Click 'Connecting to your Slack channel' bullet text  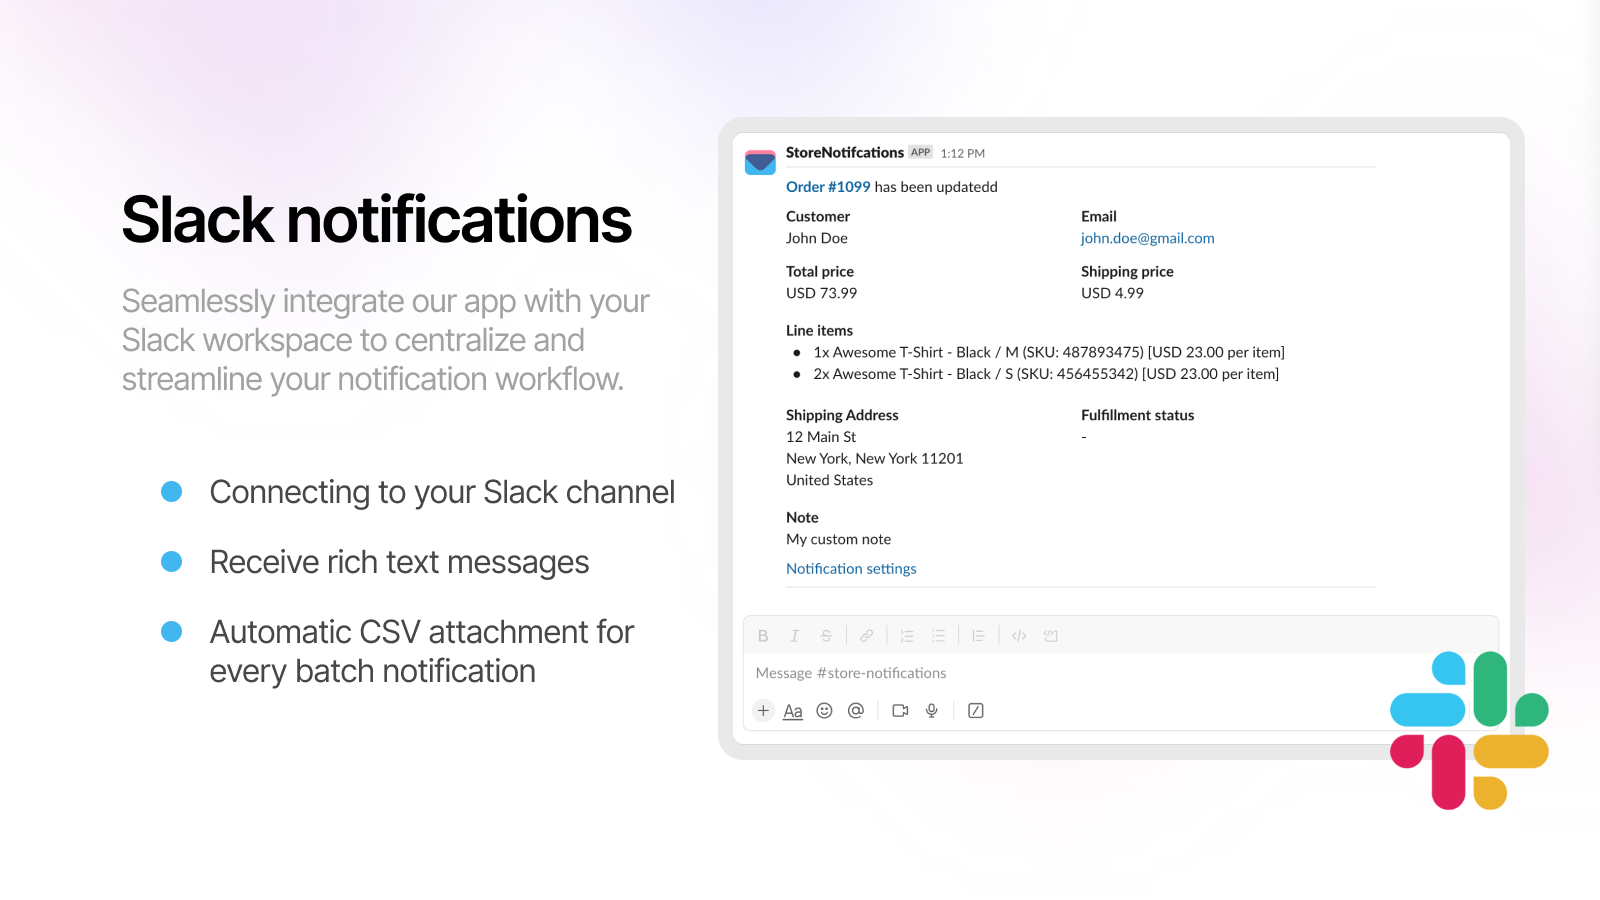442,492
